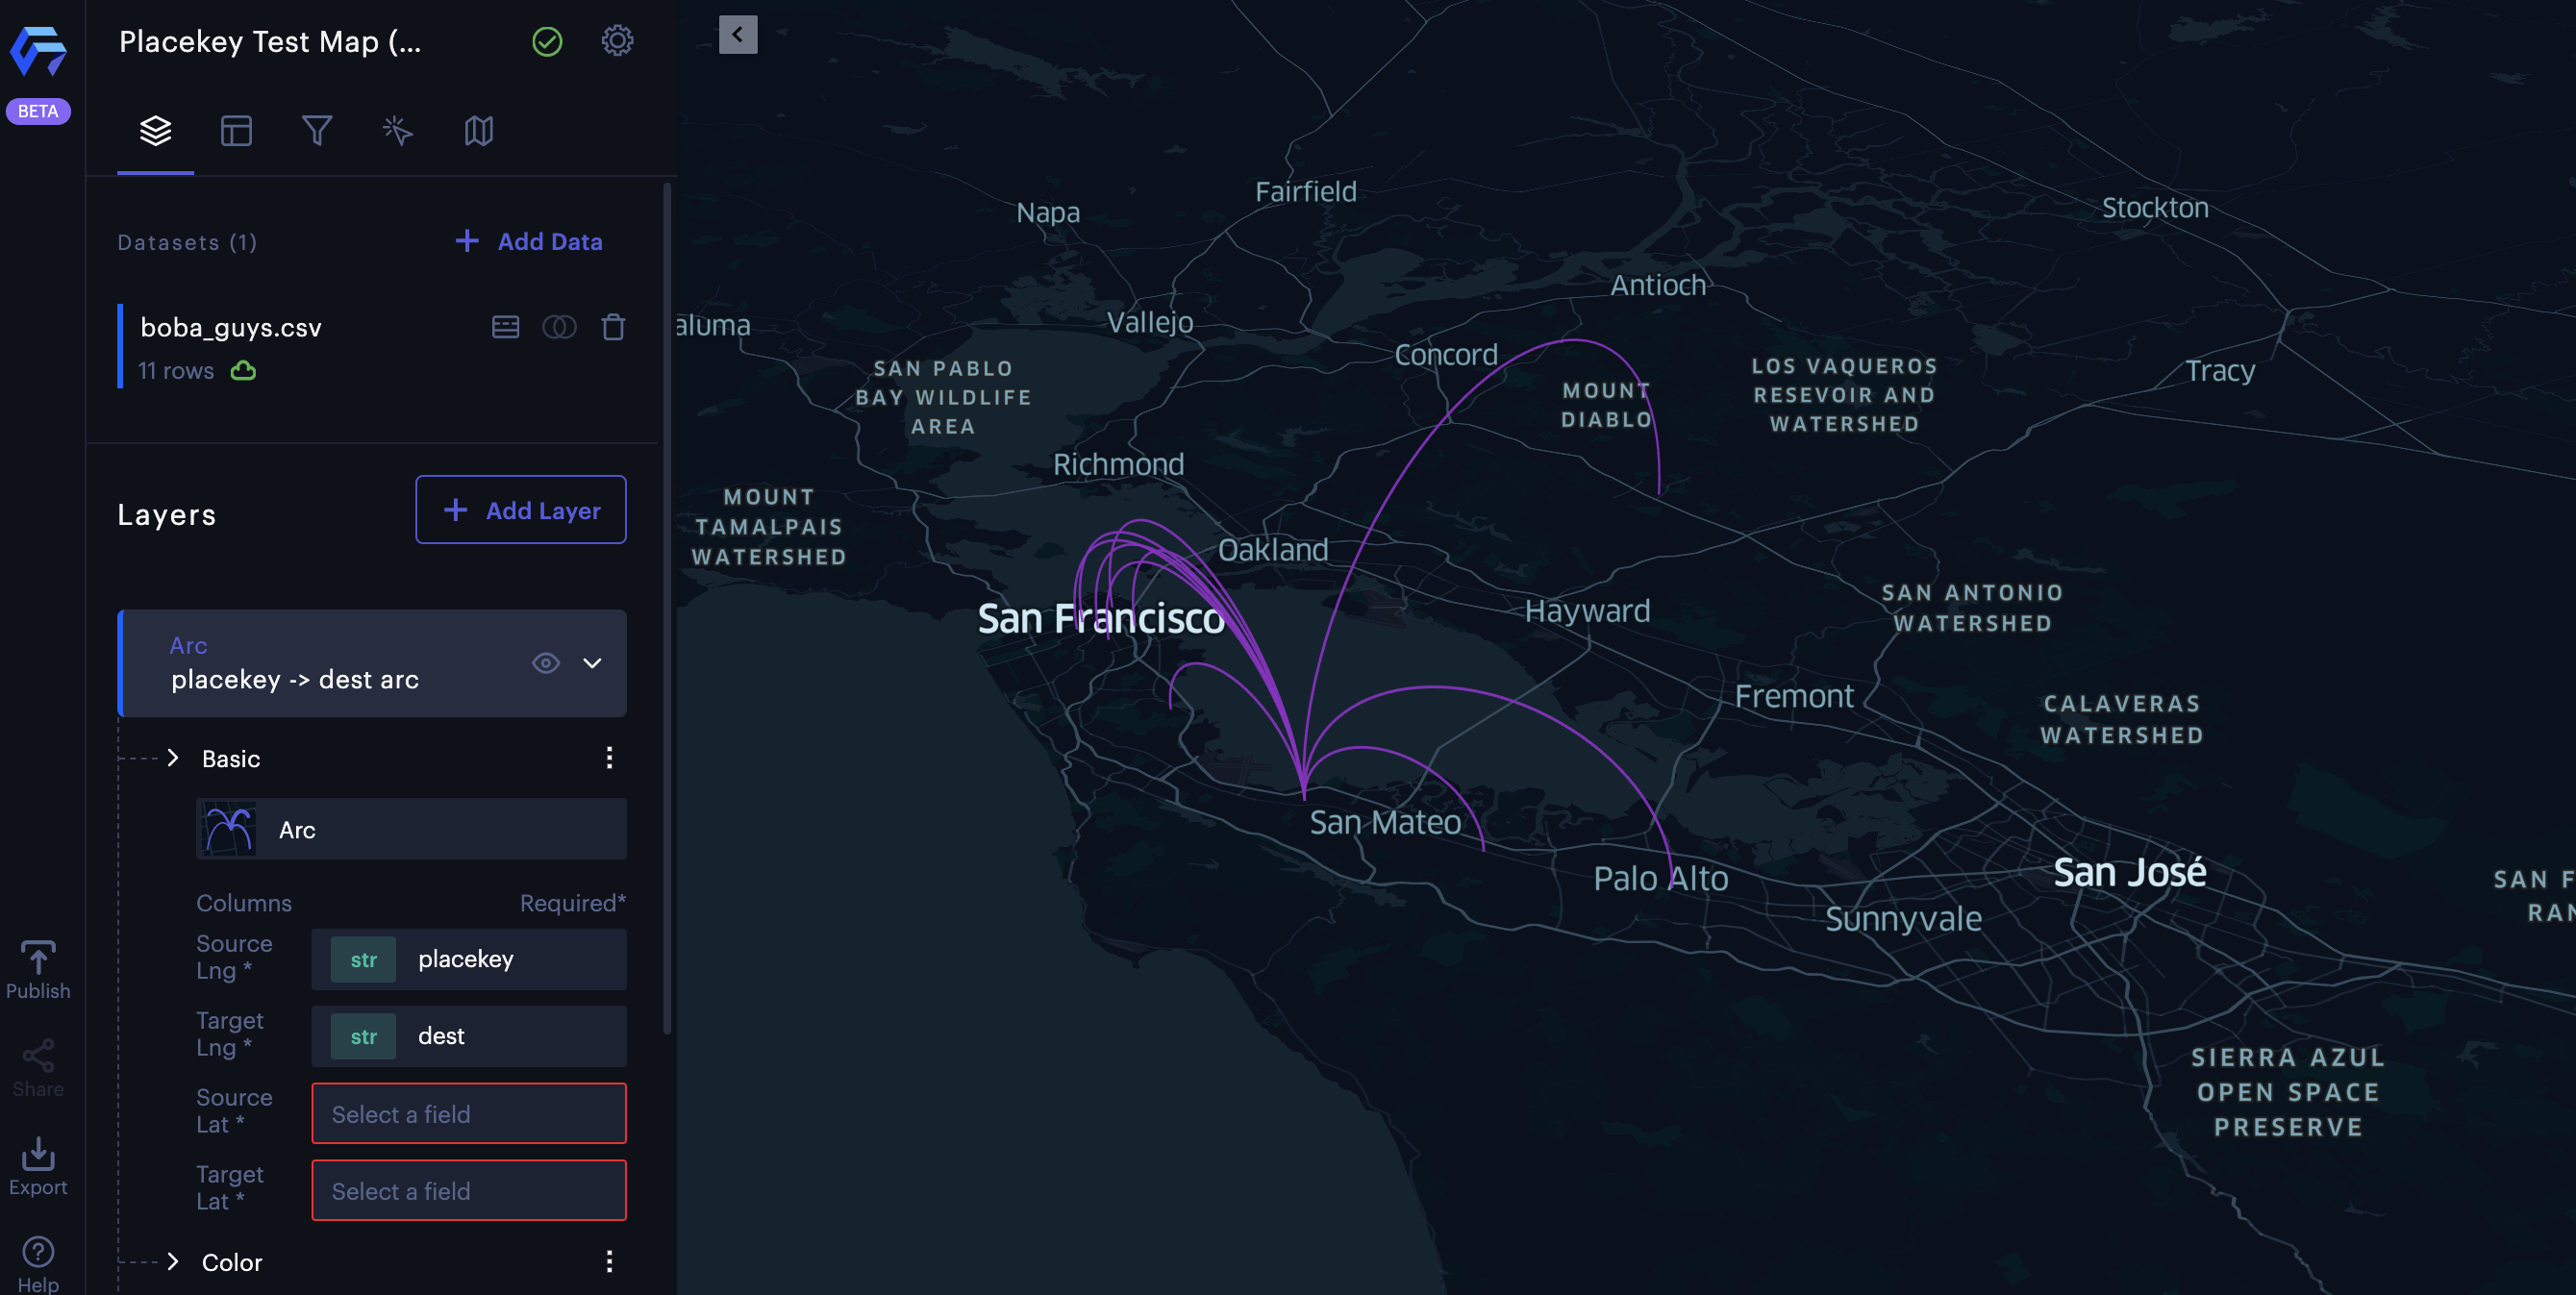Viewport: 2576px width, 1295px height.
Task: Click the Interactions/Brush tool icon
Action: [x=396, y=131]
